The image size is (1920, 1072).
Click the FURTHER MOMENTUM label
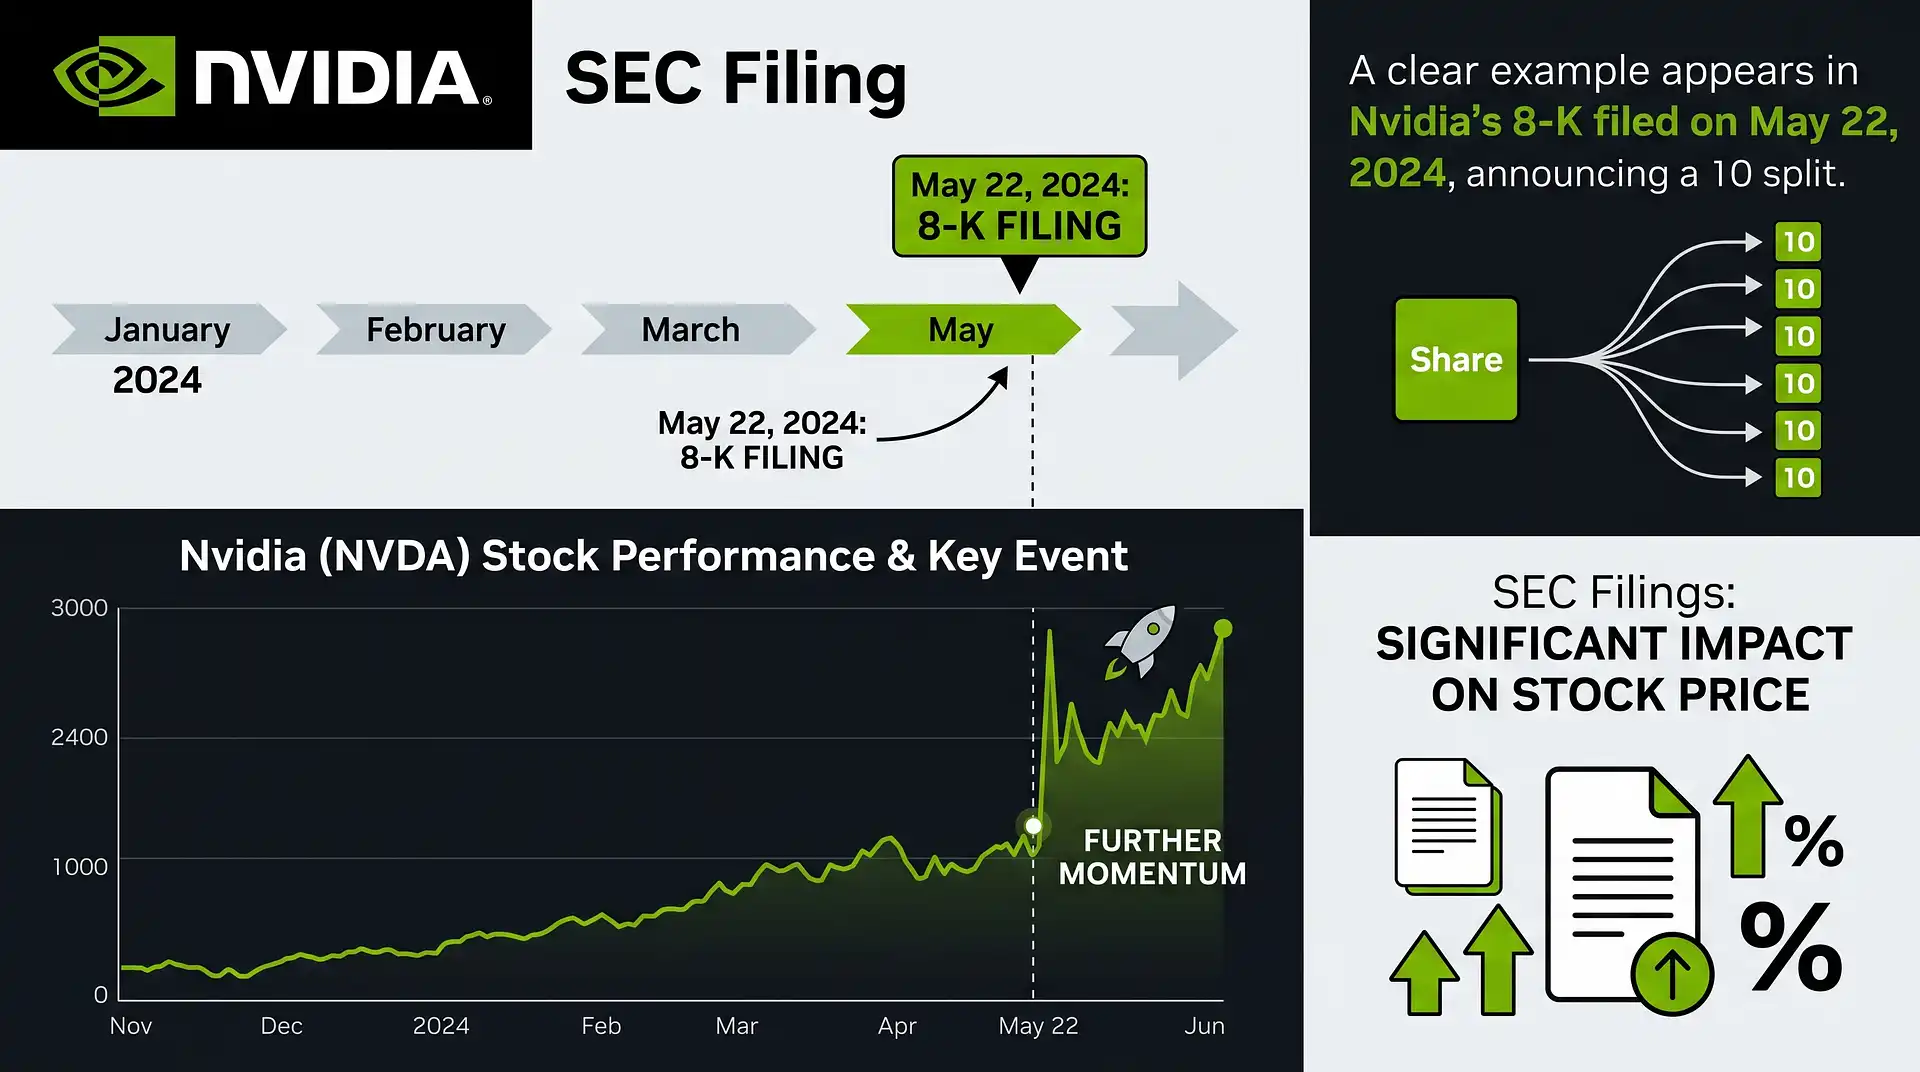pos(1152,857)
